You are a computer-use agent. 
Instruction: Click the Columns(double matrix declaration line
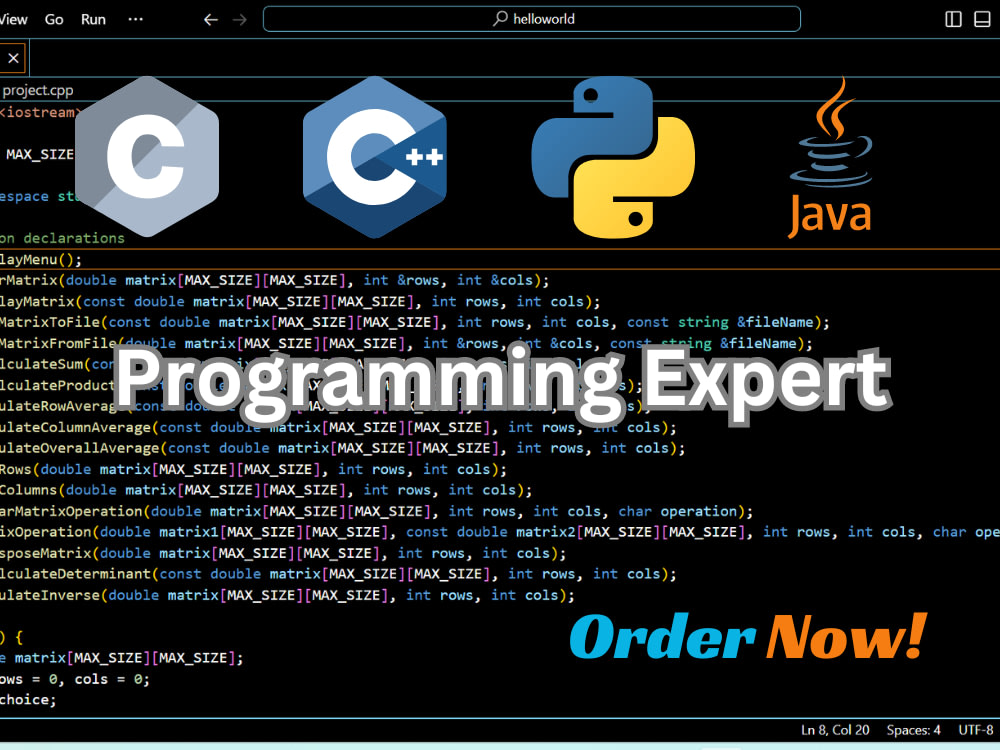pos(266,490)
